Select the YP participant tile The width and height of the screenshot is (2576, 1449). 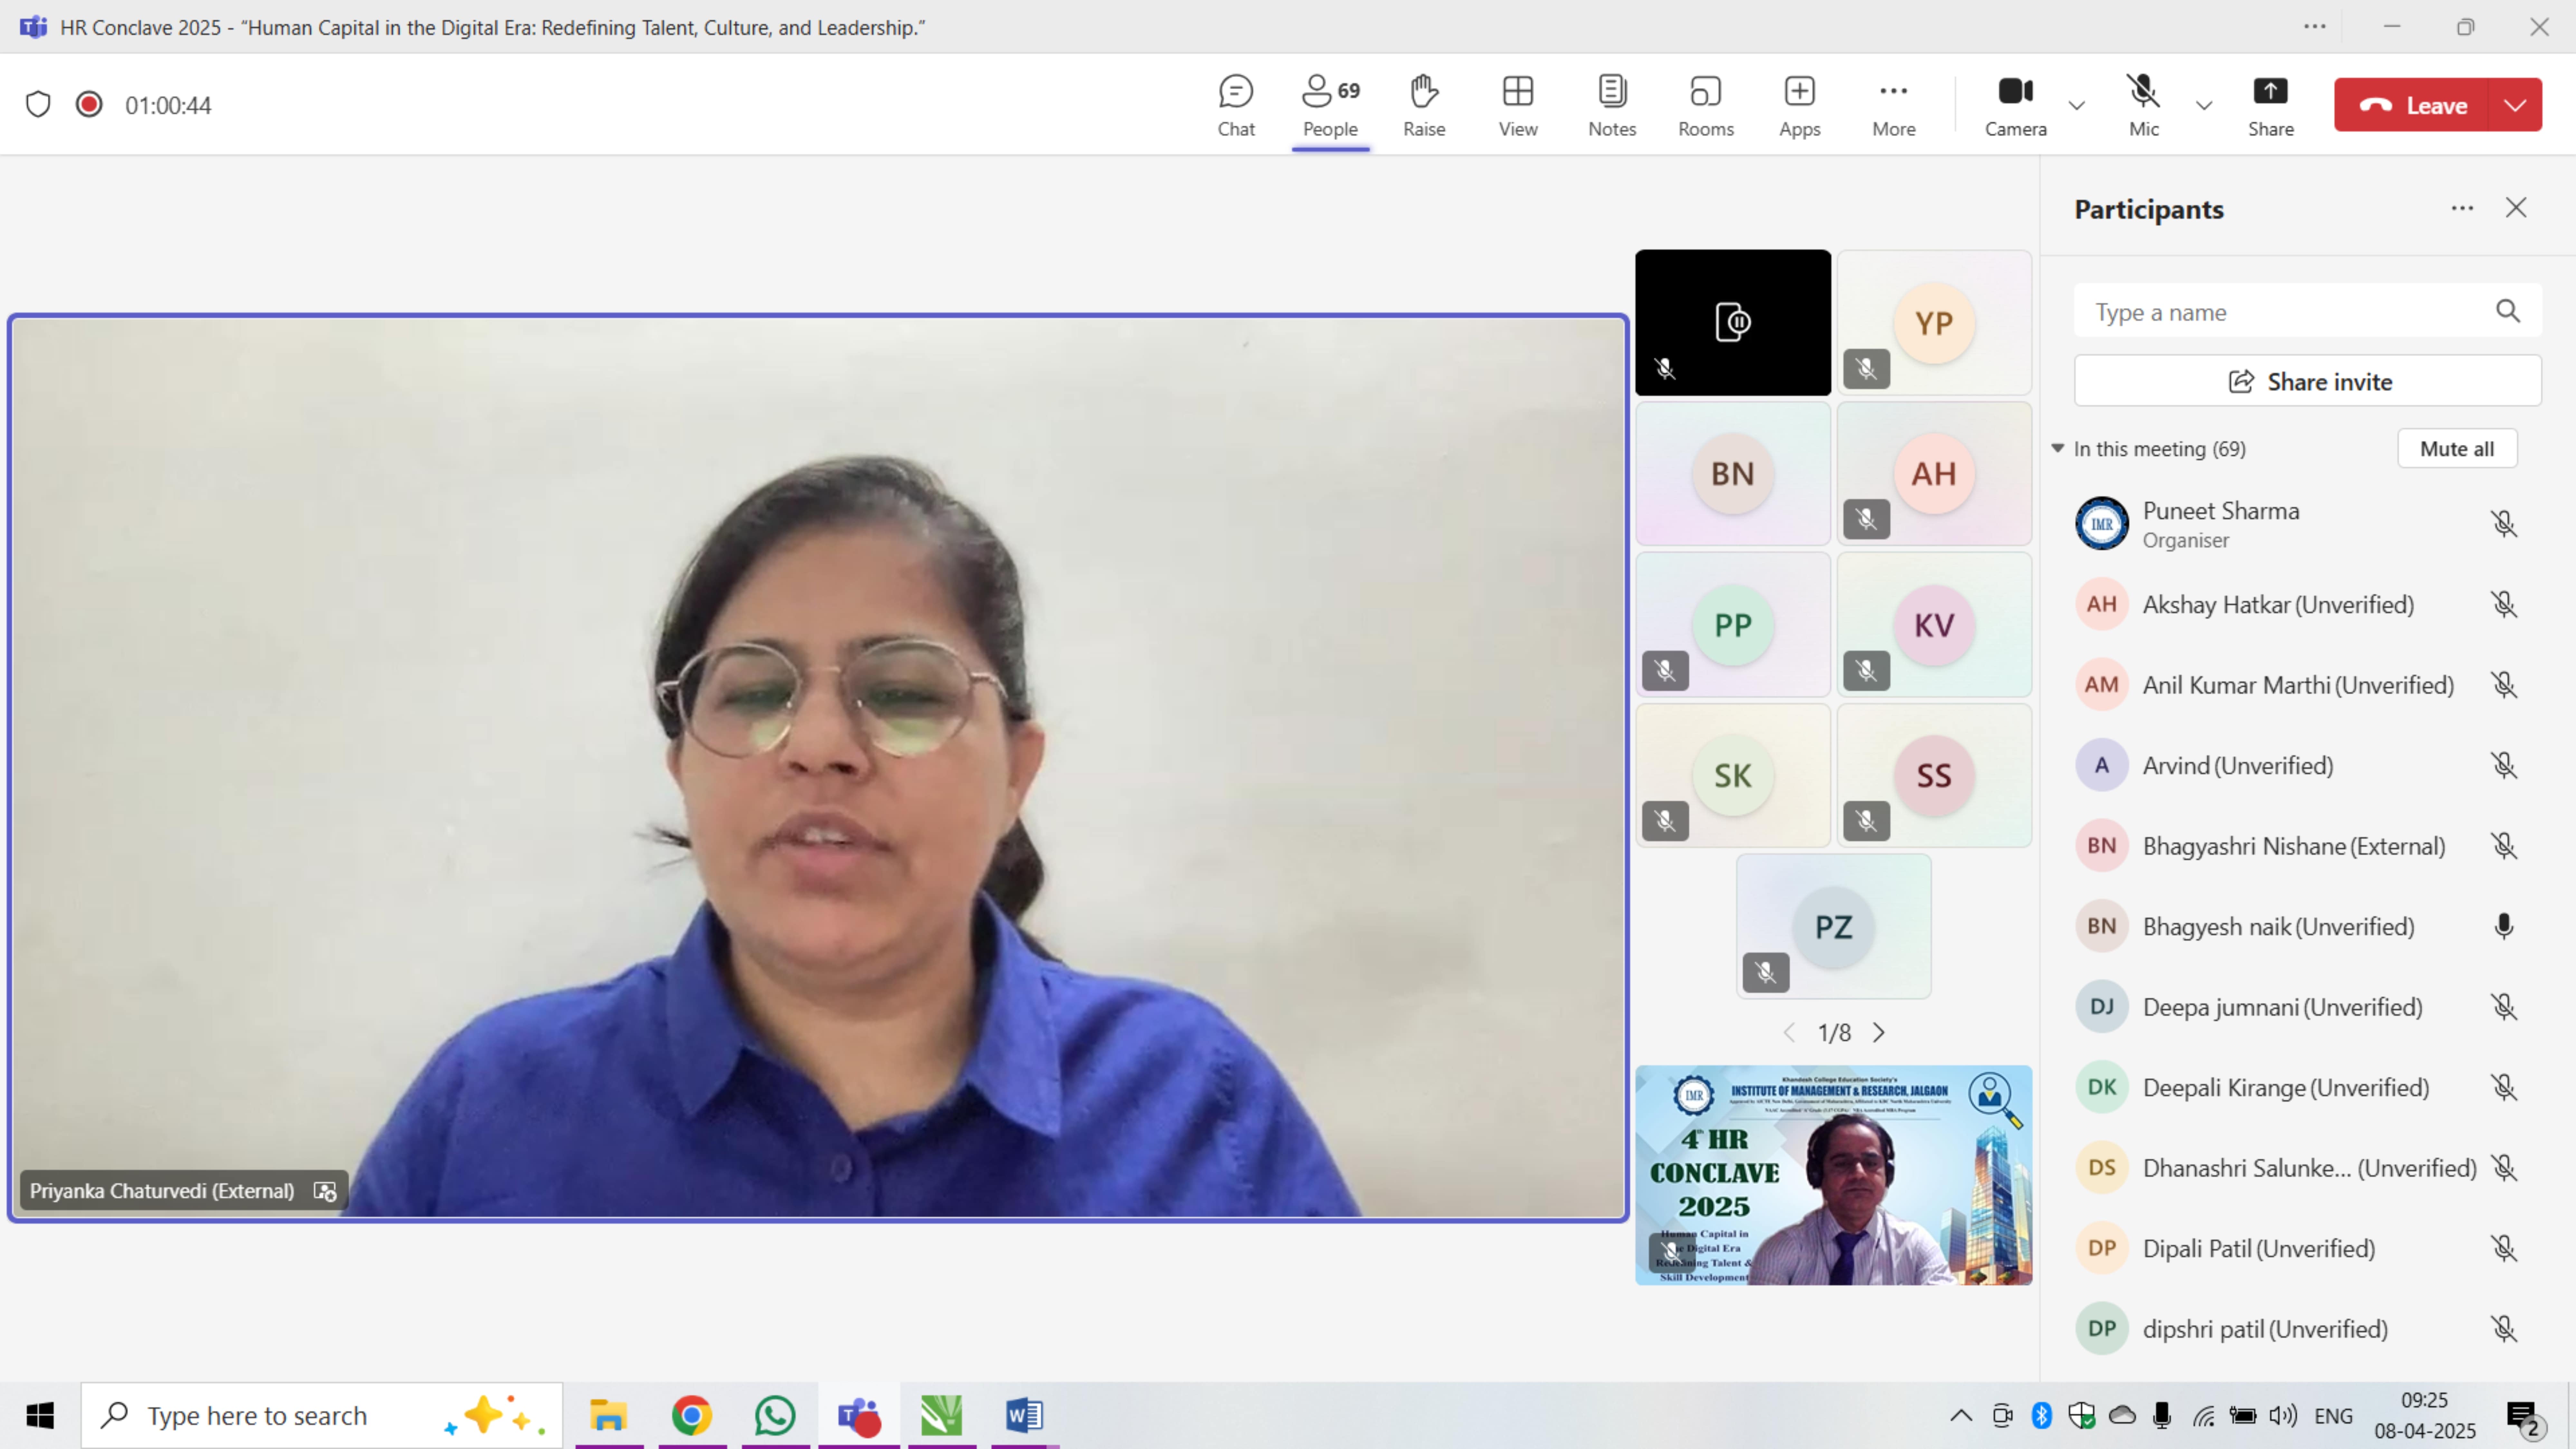(x=1934, y=323)
